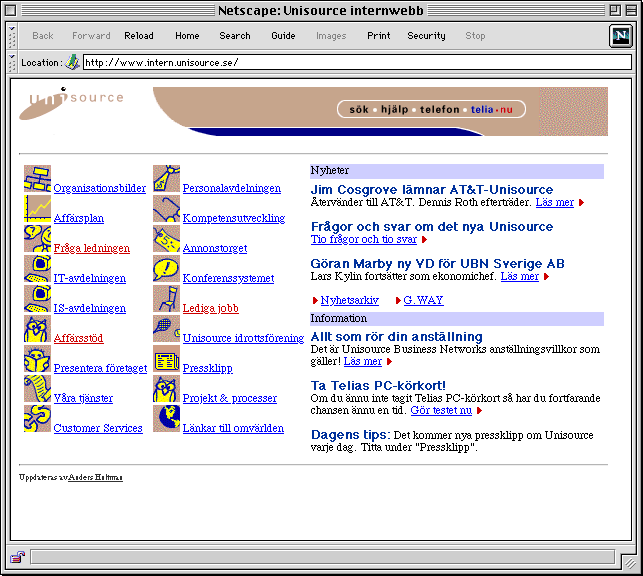Click hjälp in the banner navigation
The image size is (643, 576).
394,109
